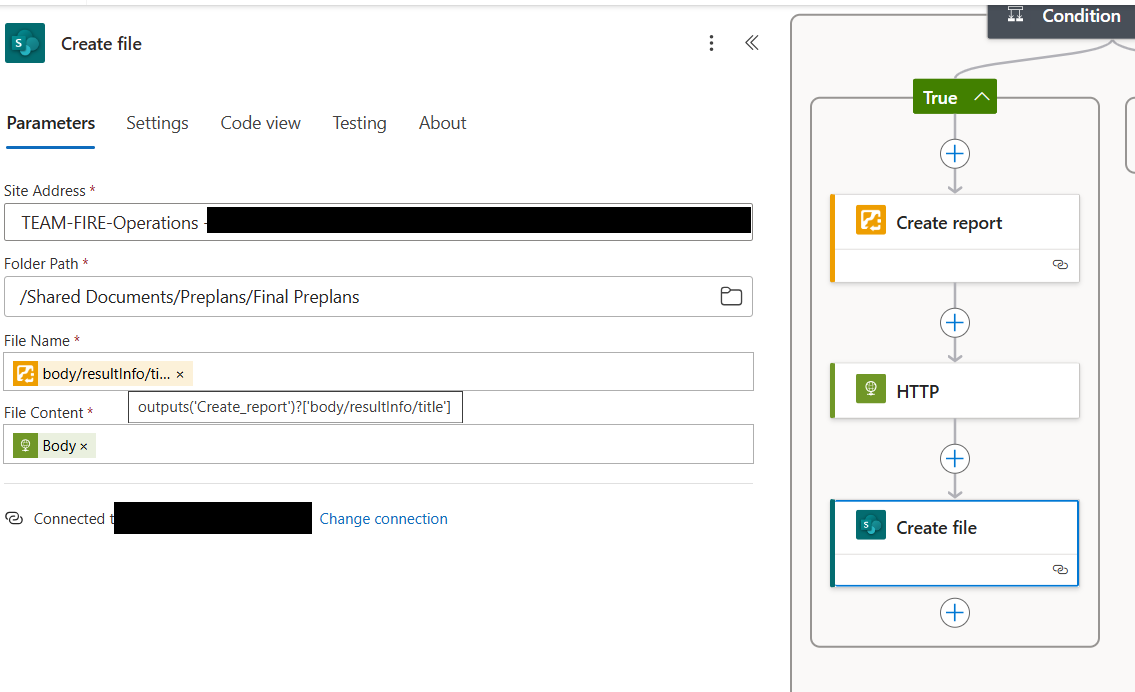
Task: Switch to the Code view tab
Action: [260, 122]
